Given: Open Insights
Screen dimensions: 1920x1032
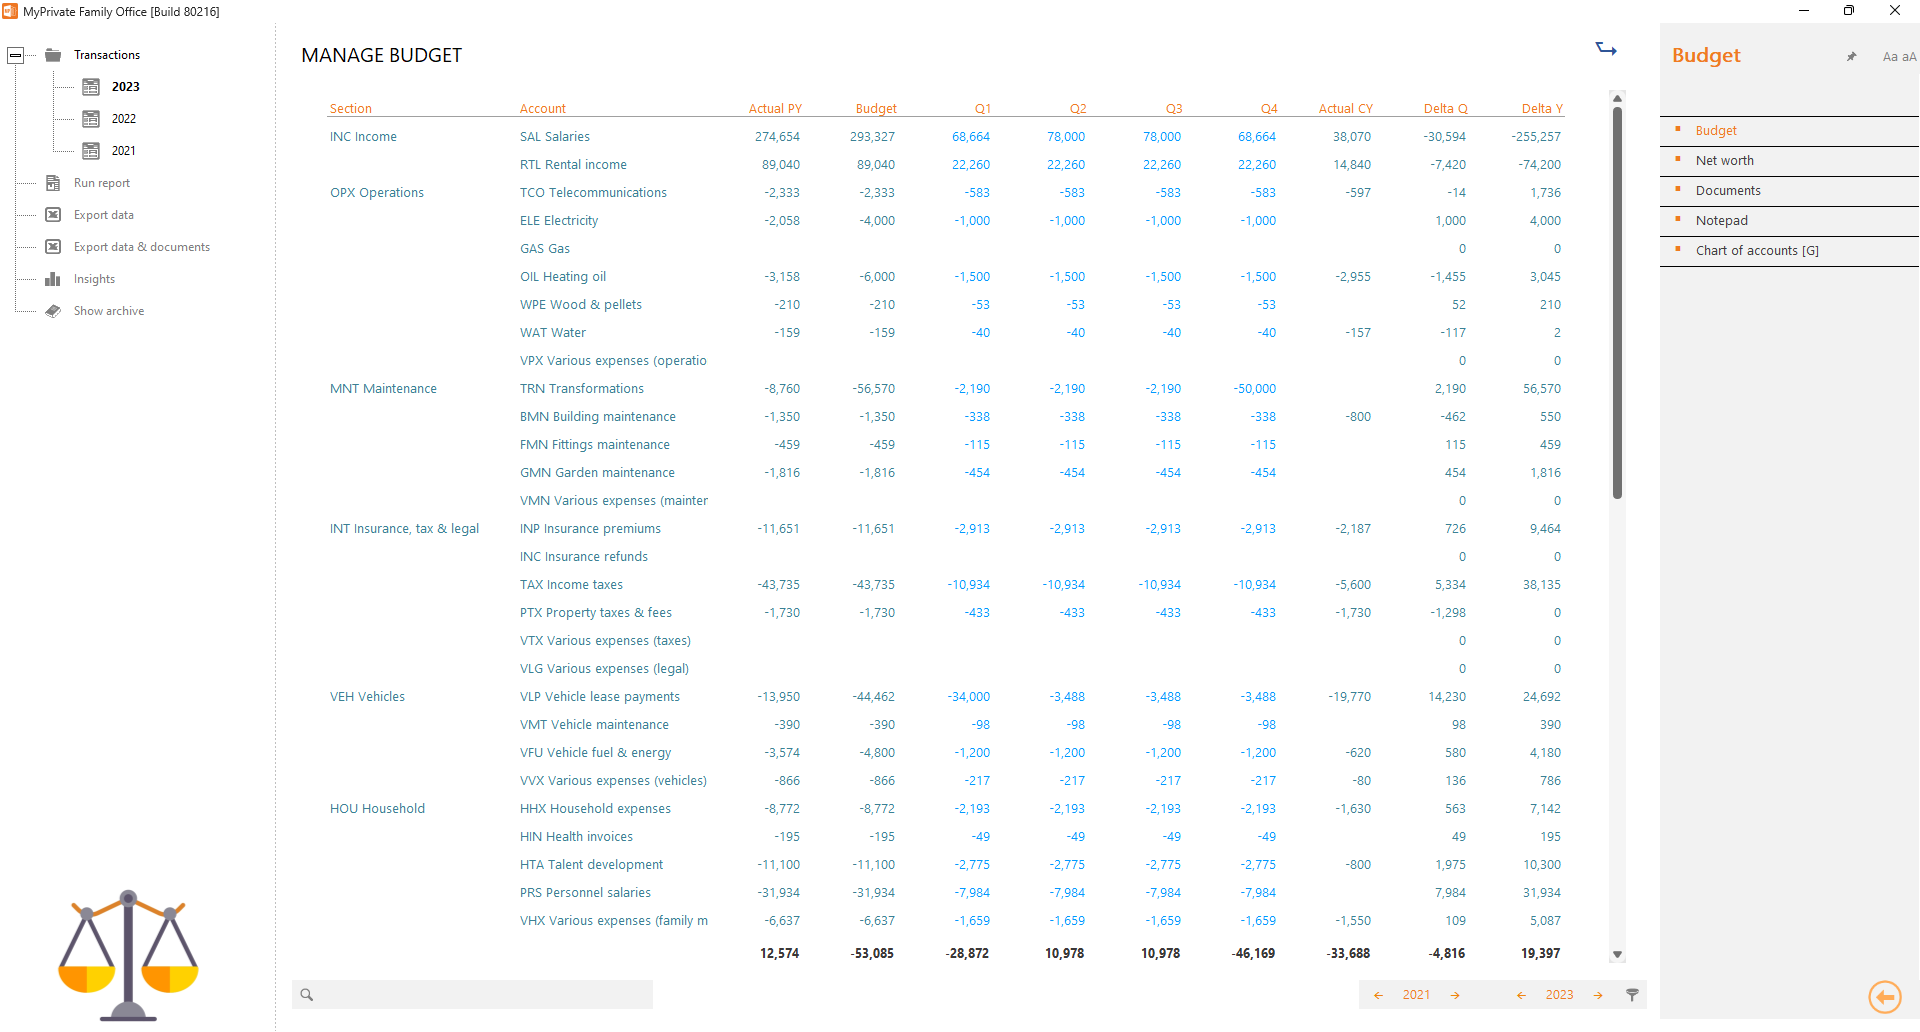Looking at the screenshot, I should point(95,278).
